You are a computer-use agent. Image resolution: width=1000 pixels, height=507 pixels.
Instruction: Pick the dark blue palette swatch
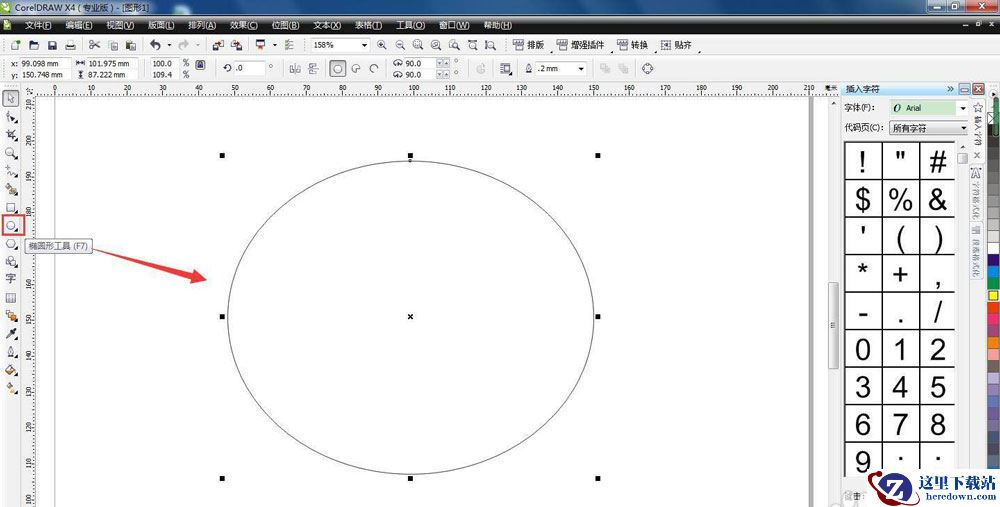tap(993, 260)
